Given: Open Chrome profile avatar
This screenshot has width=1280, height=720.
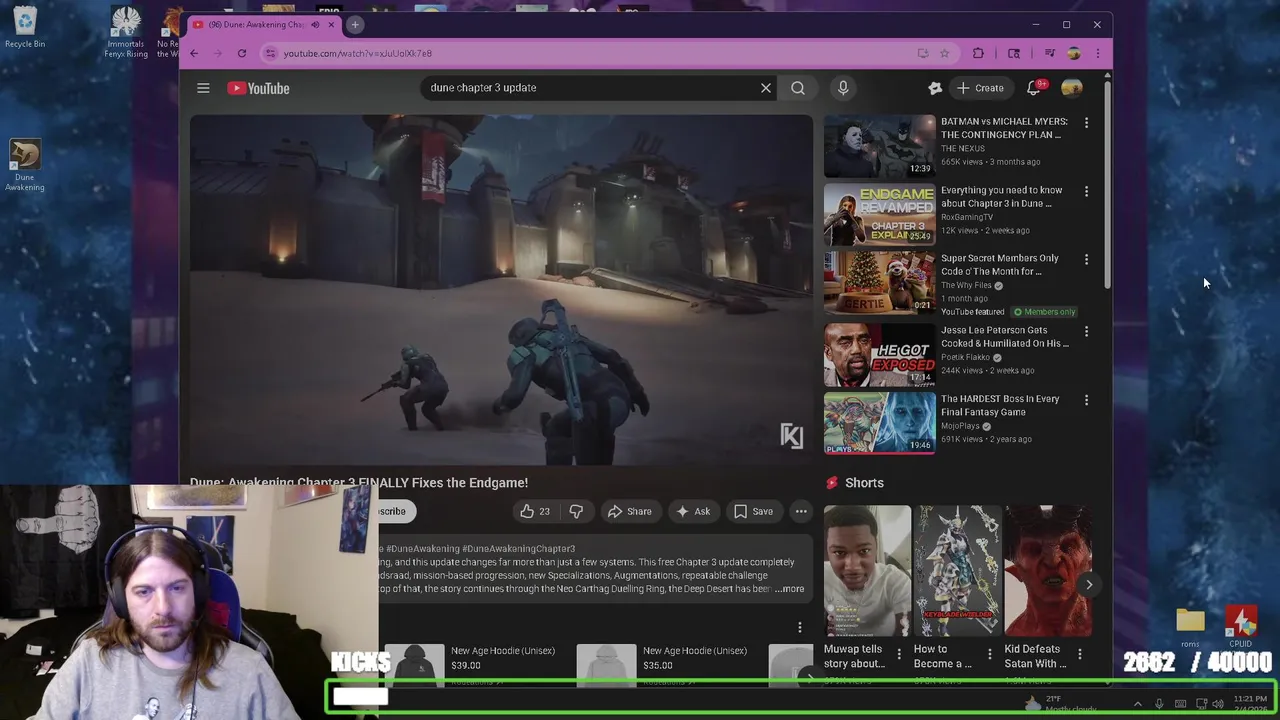Looking at the screenshot, I should pyautogui.click(x=1073, y=53).
